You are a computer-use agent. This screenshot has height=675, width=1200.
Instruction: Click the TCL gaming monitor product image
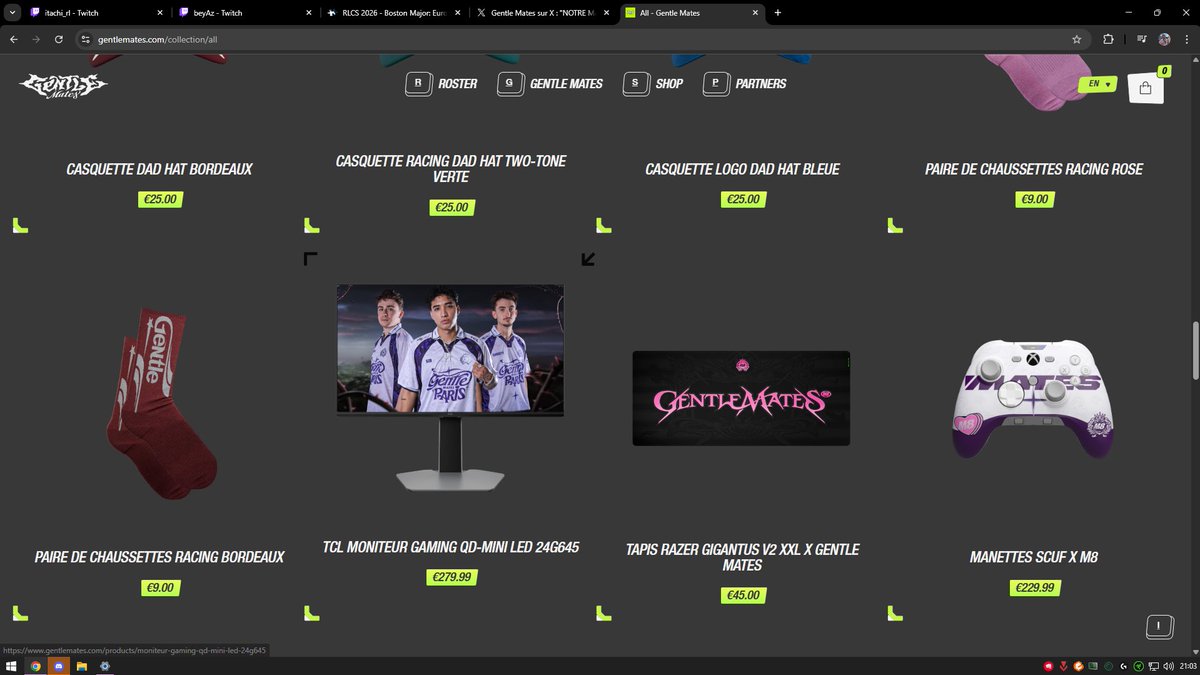(x=450, y=387)
